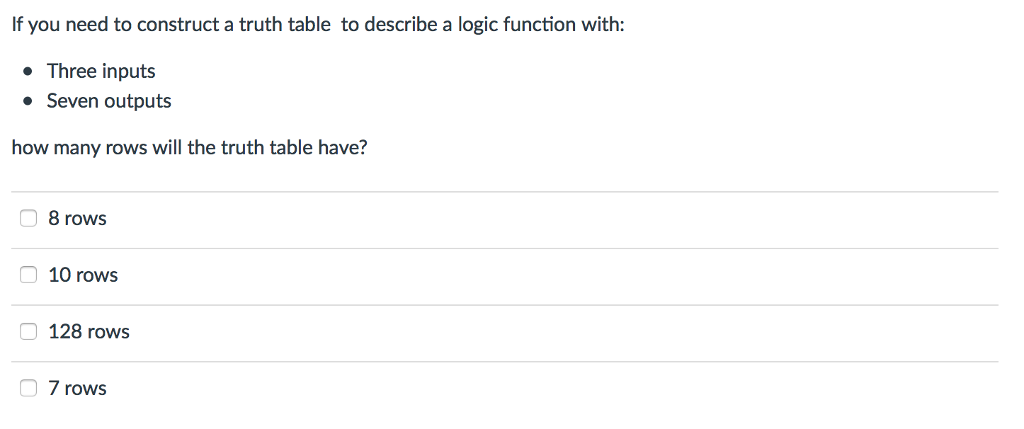This screenshot has height=429, width=1024.
Task: Click the "how many rows" question sentence
Action: [189, 148]
